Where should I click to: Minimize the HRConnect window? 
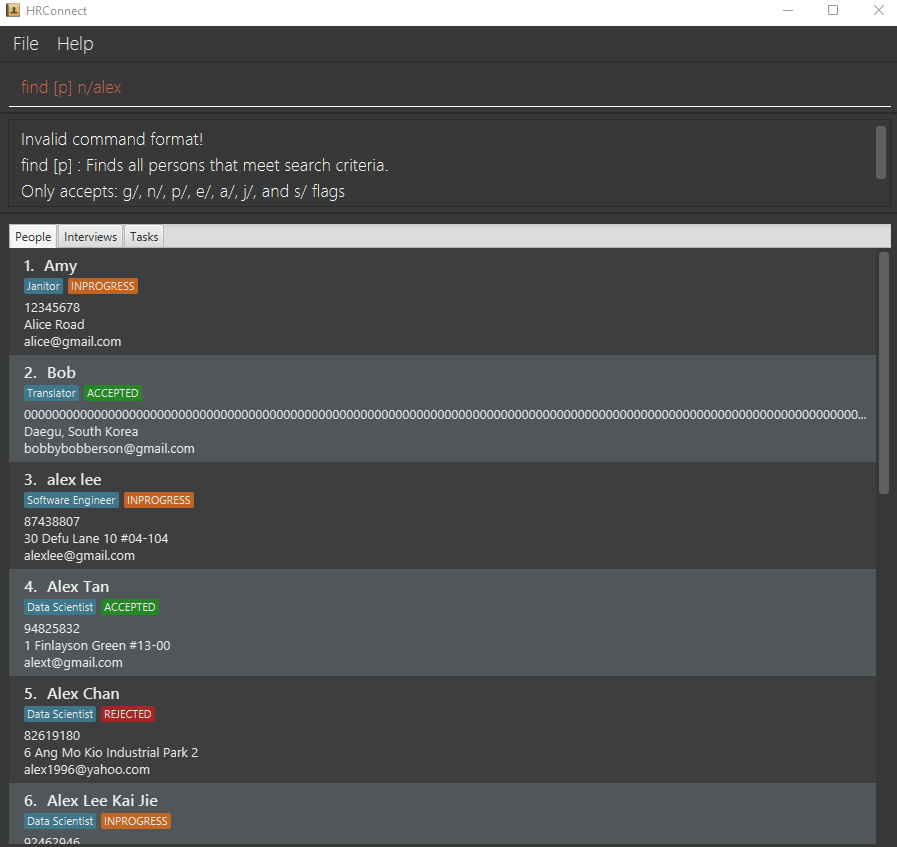pyautogui.click(x=788, y=10)
